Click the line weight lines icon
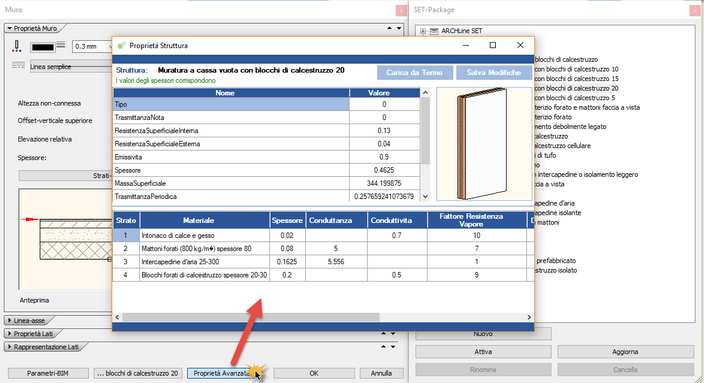Viewport: 704px width, 383px height. [61, 46]
